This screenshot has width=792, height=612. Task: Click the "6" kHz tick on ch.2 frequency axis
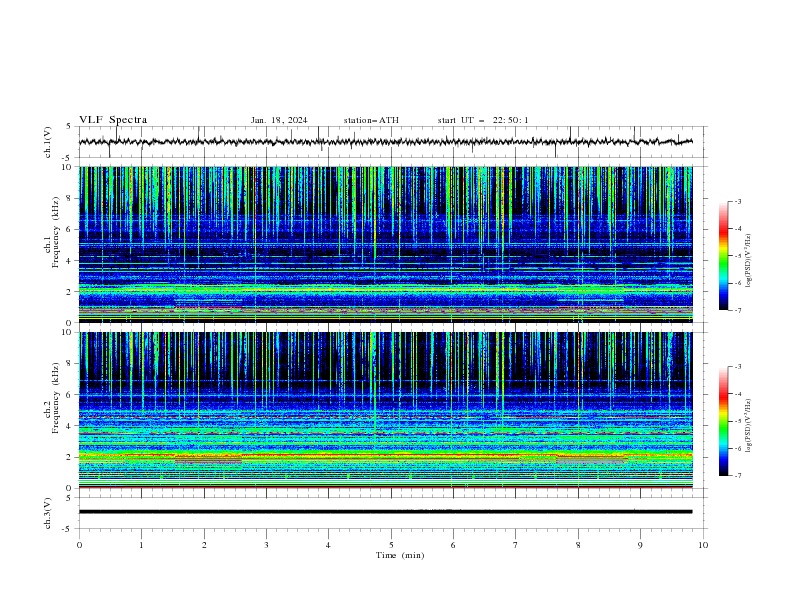pyautogui.click(x=71, y=395)
